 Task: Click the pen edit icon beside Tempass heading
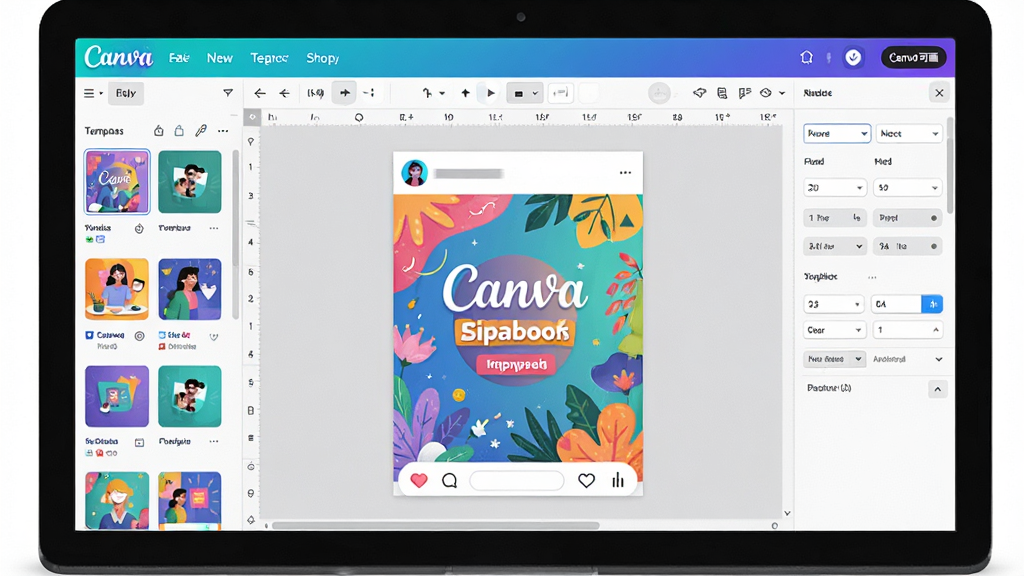[200, 131]
